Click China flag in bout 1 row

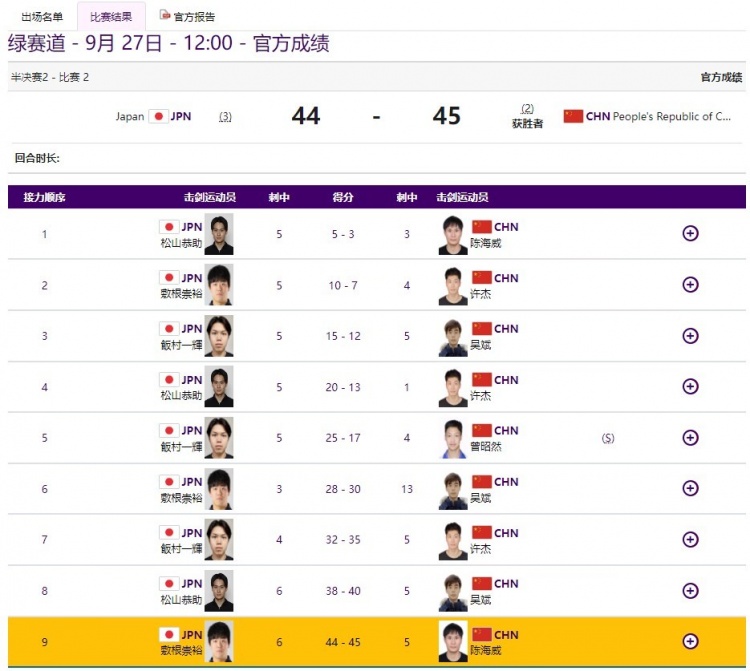tap(481, 227)
